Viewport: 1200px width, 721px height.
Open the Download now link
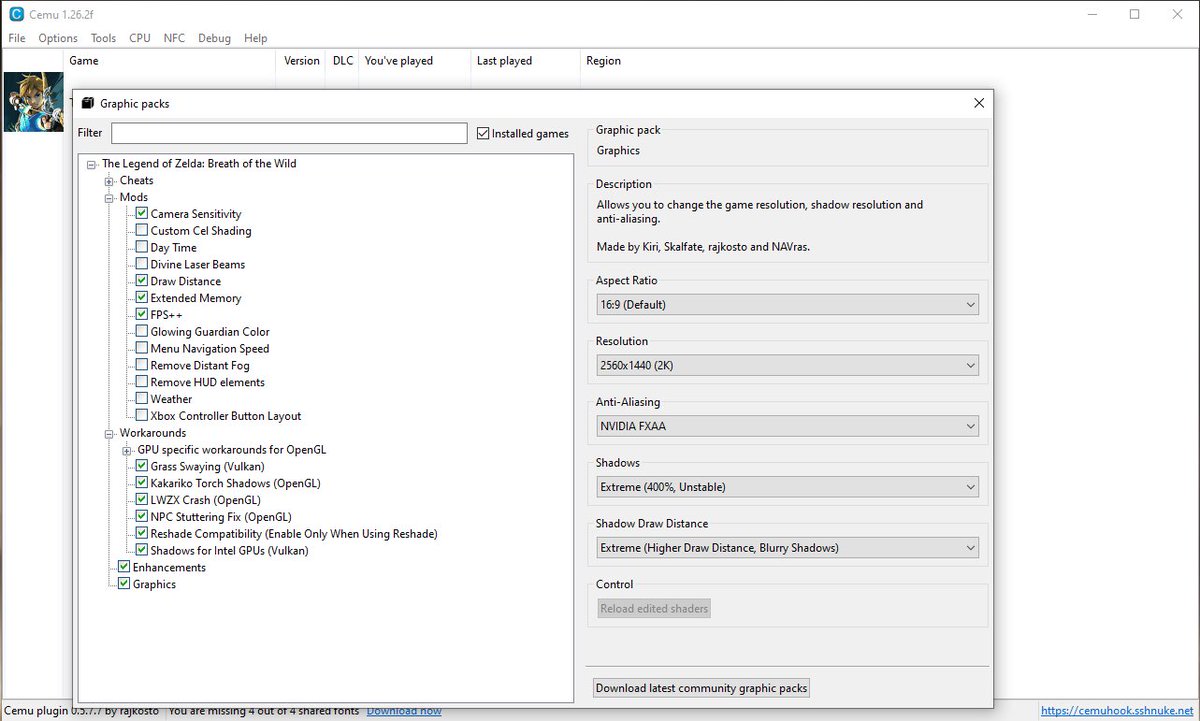[x=404, y=711]
